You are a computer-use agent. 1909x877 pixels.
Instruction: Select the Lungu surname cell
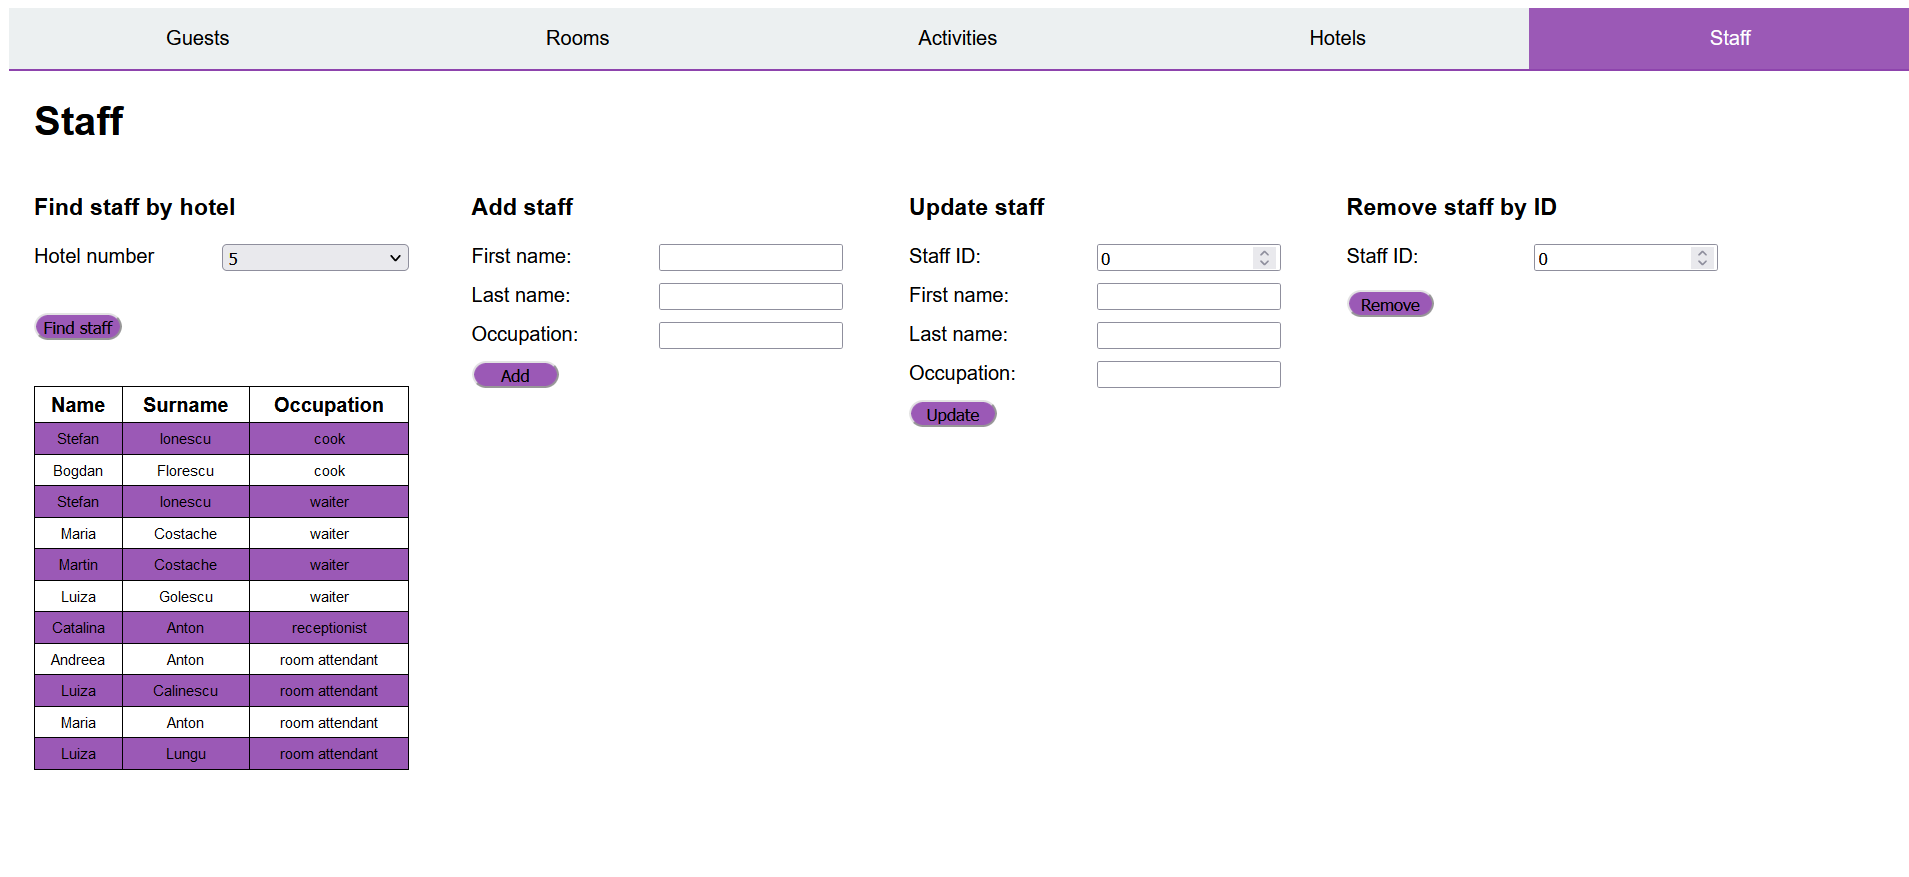pos(186,754)
